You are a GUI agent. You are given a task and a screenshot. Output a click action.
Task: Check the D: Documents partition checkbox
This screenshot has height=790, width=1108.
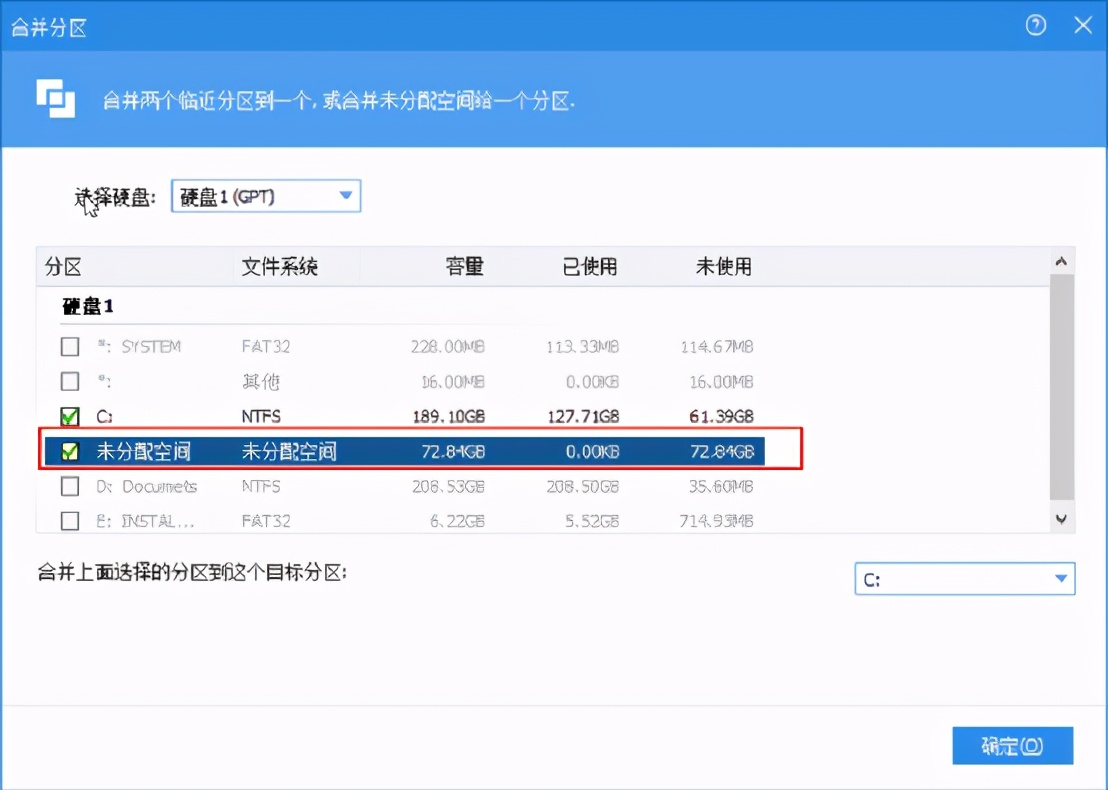coord(71,487)
